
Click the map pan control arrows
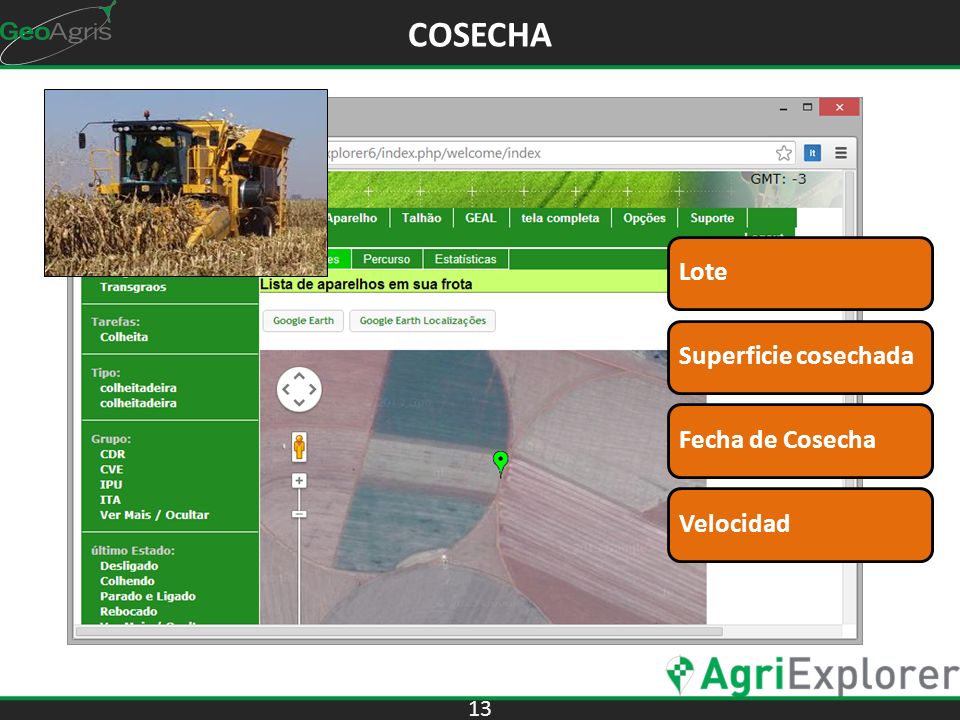(299, 389)
